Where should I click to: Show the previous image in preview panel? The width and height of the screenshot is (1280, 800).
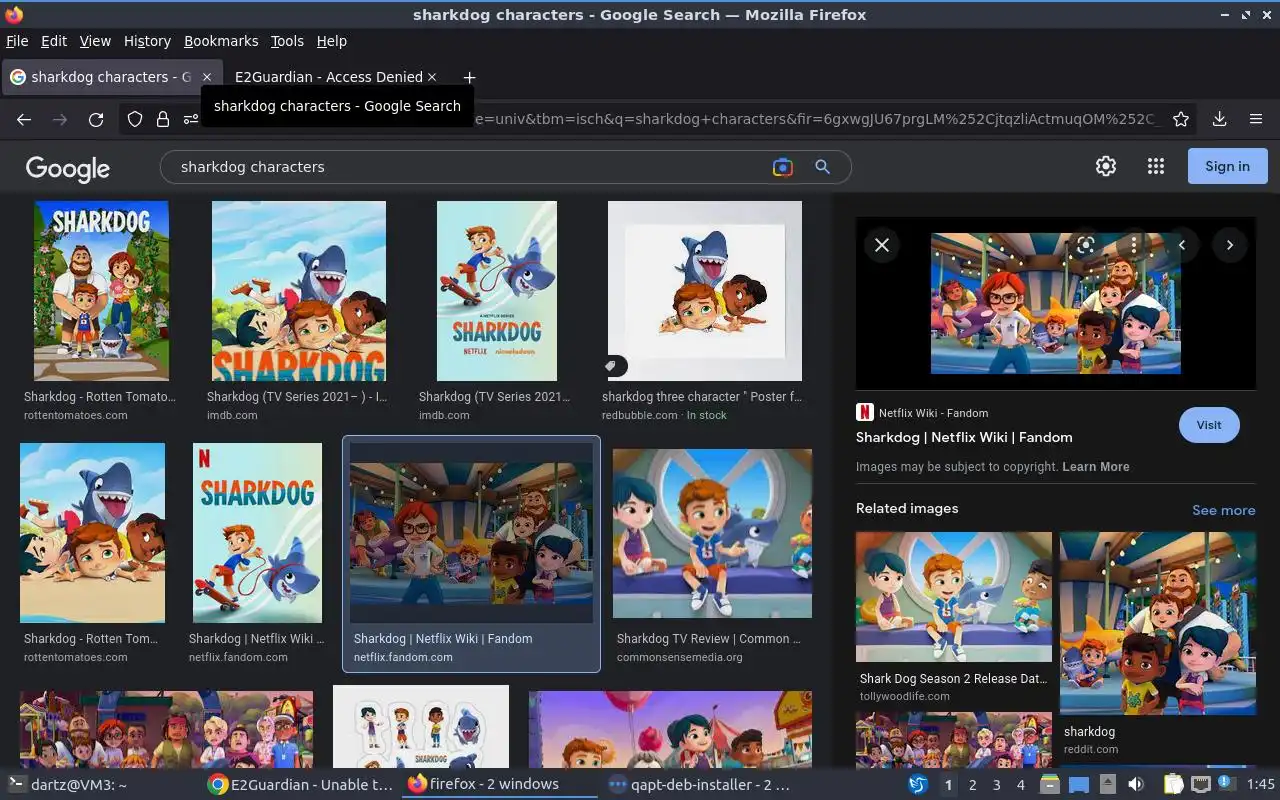(1182, 245)
